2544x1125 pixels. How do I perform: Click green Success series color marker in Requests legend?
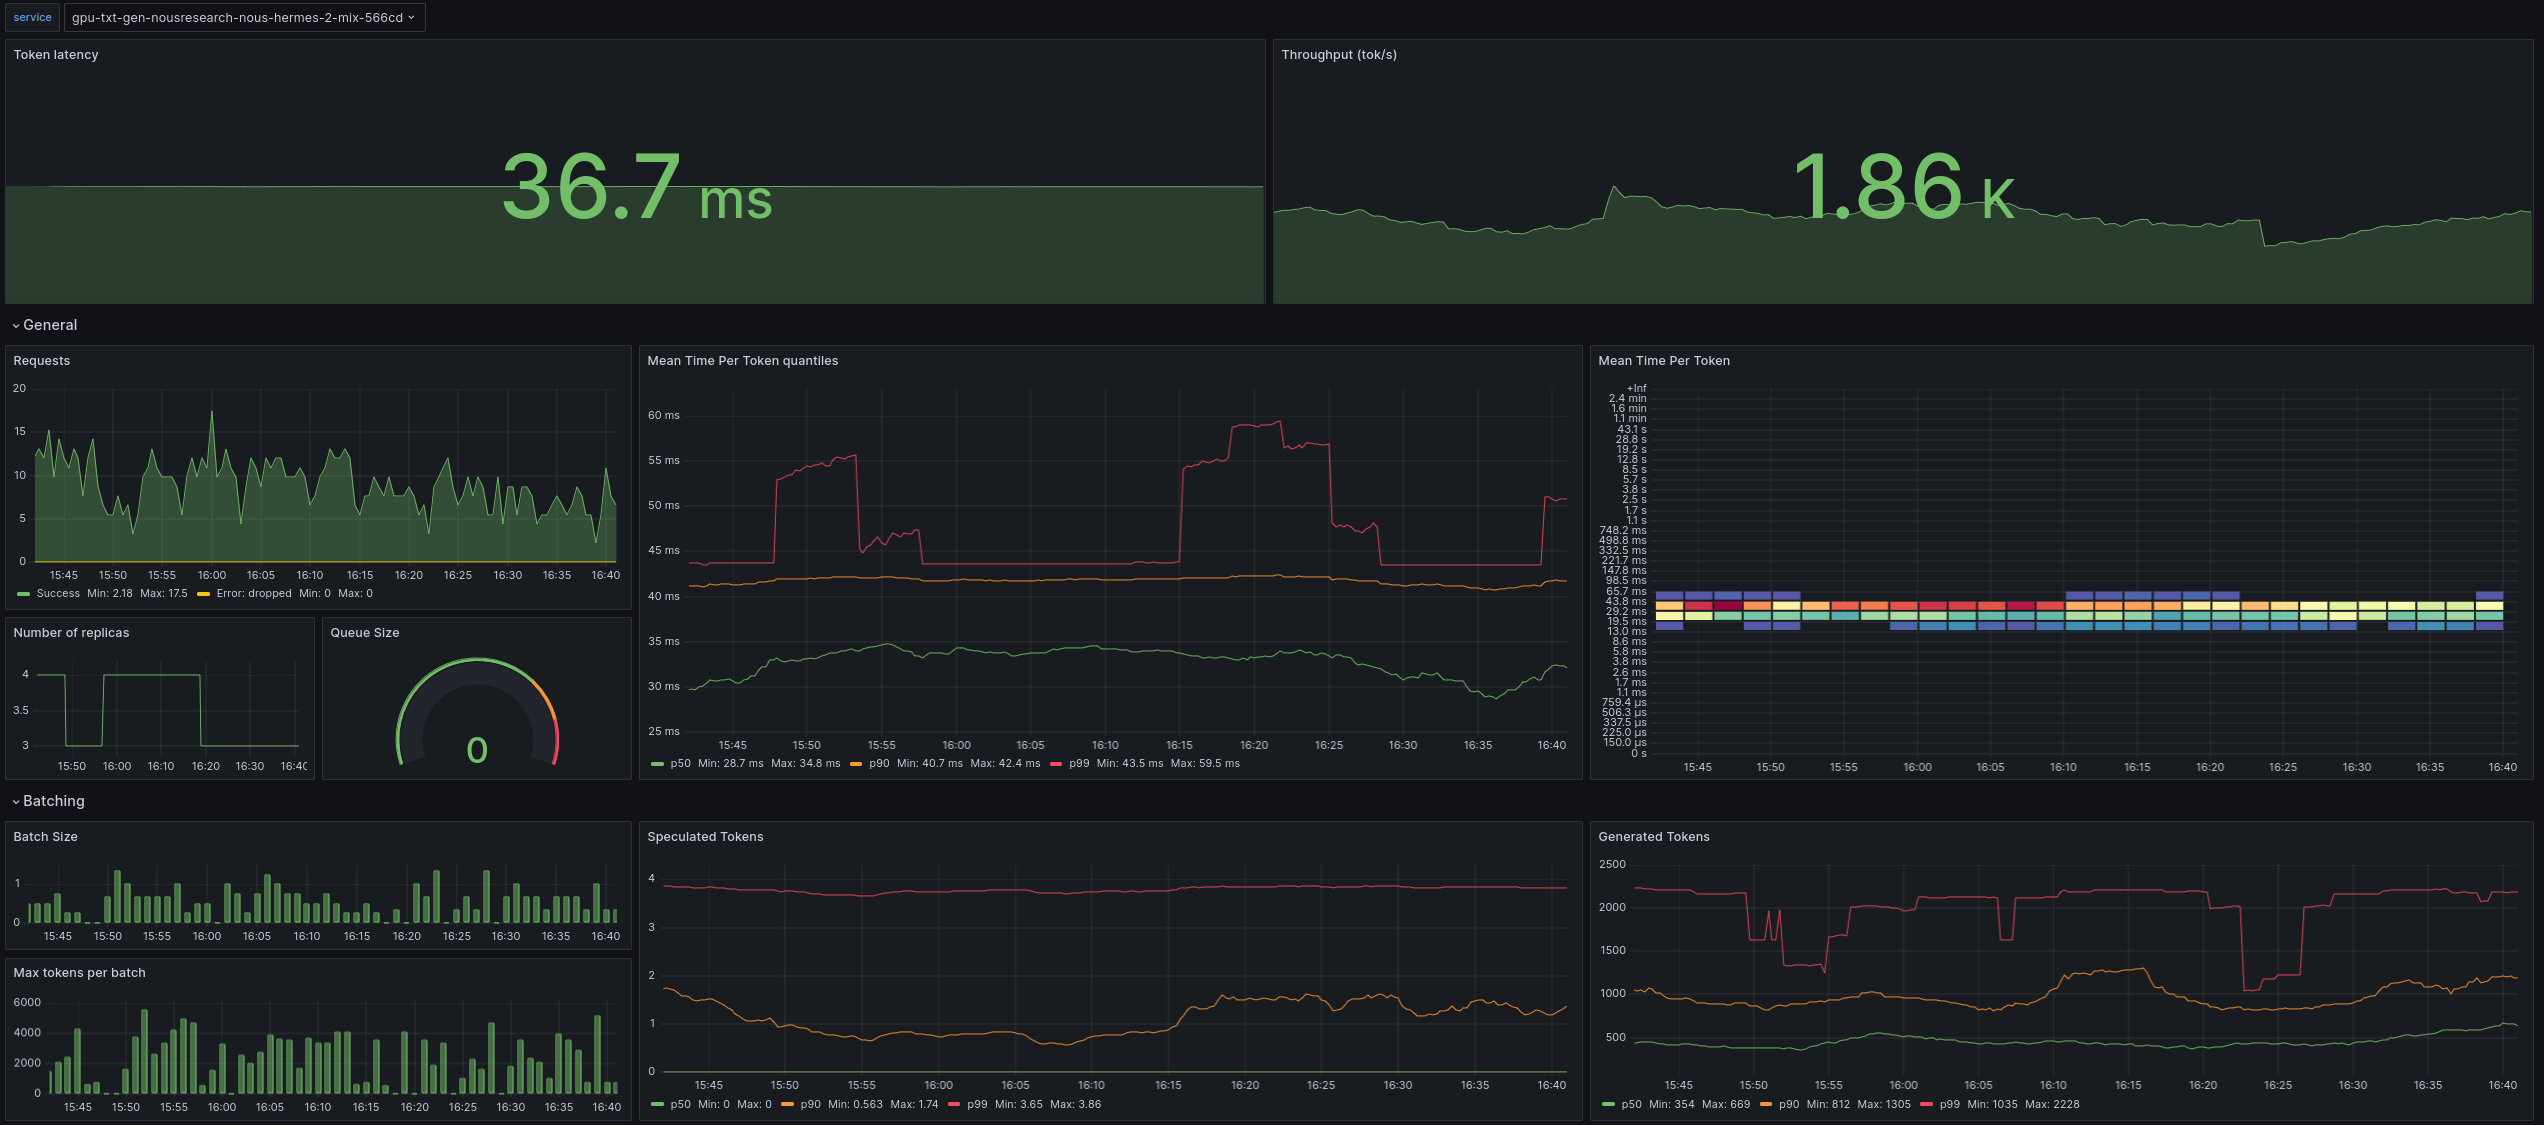point(23,594)
